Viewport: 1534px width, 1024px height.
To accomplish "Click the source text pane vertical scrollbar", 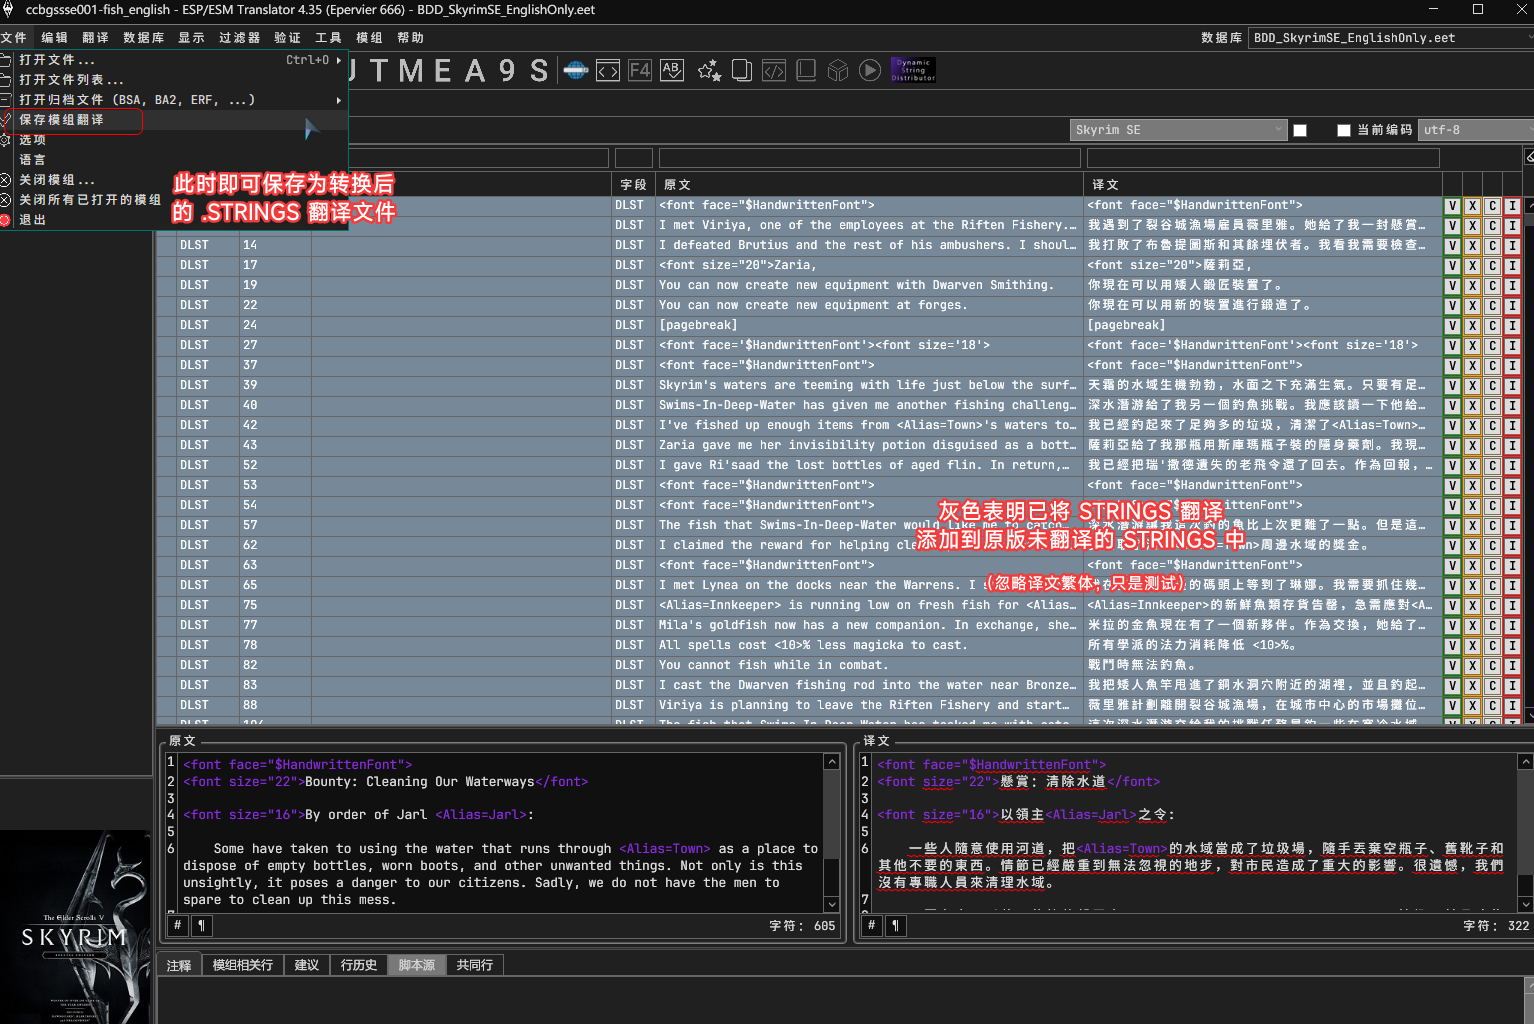I will click(x=831, y=832).
